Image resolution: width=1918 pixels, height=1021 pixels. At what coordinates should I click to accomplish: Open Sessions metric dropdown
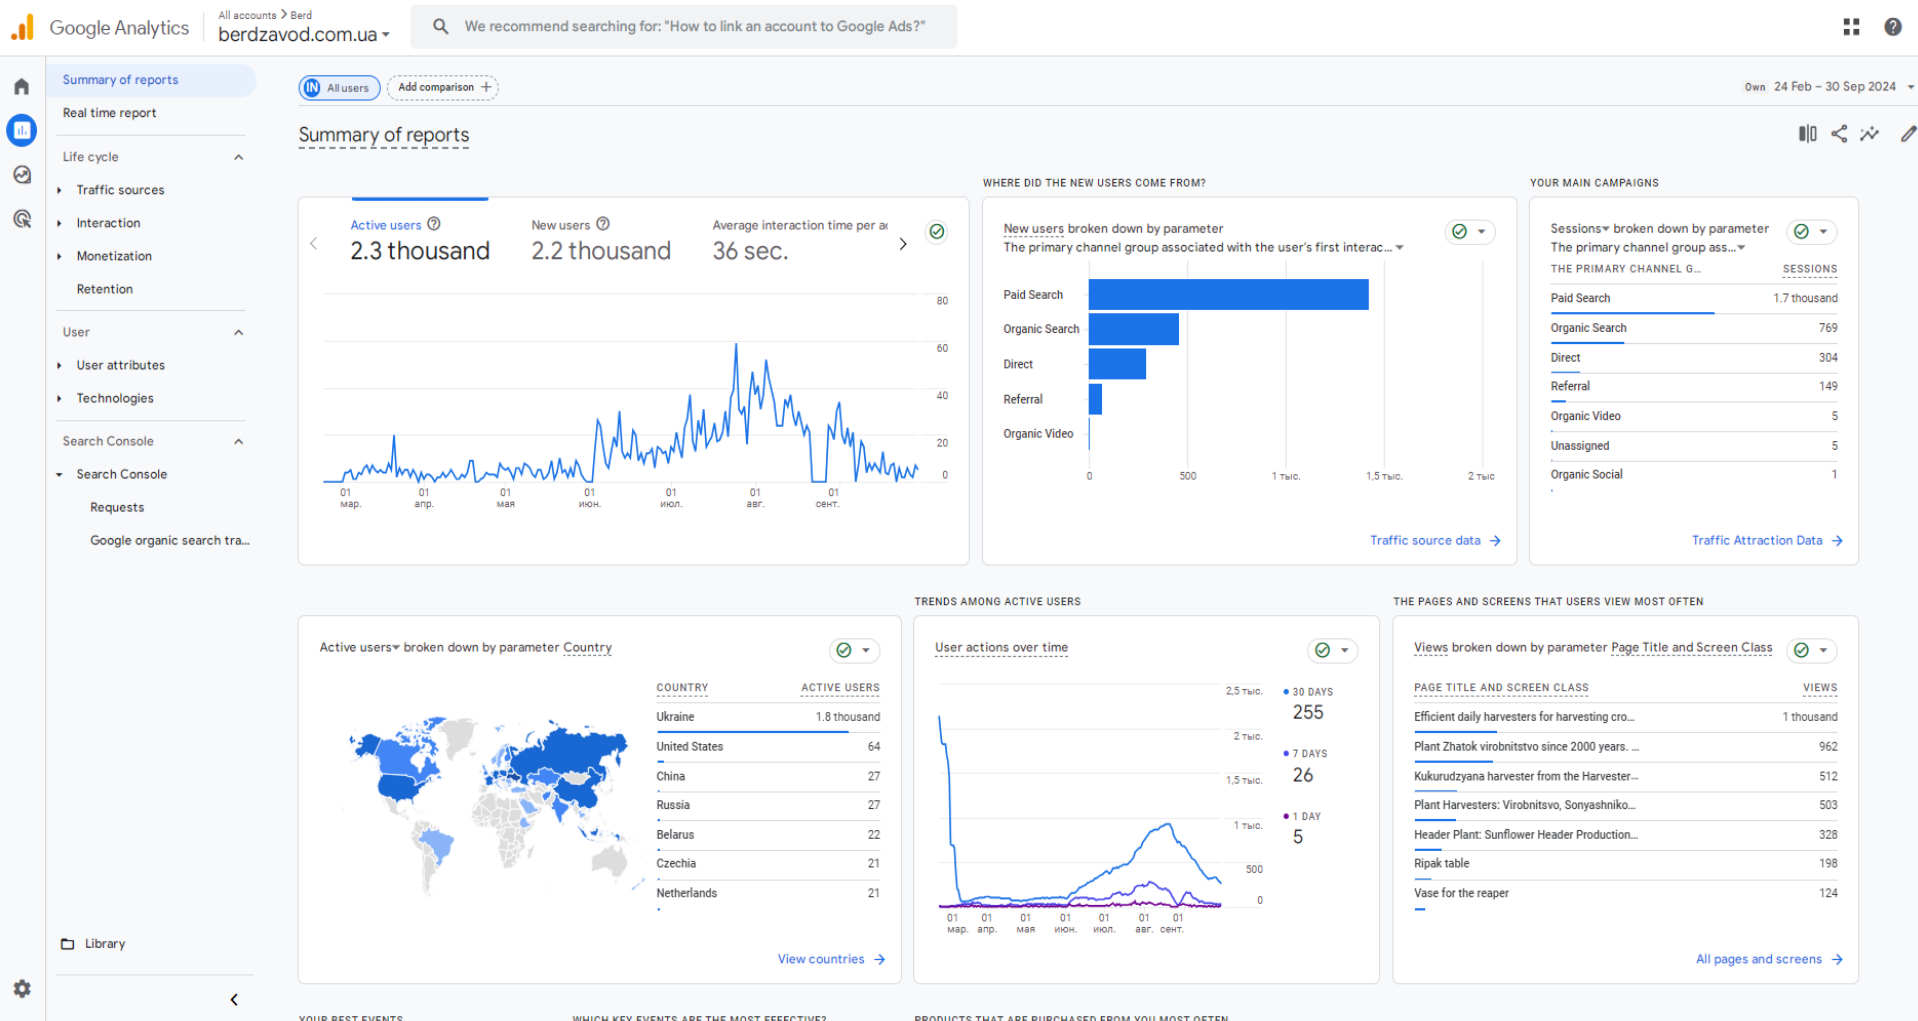tap(1580, 229)
